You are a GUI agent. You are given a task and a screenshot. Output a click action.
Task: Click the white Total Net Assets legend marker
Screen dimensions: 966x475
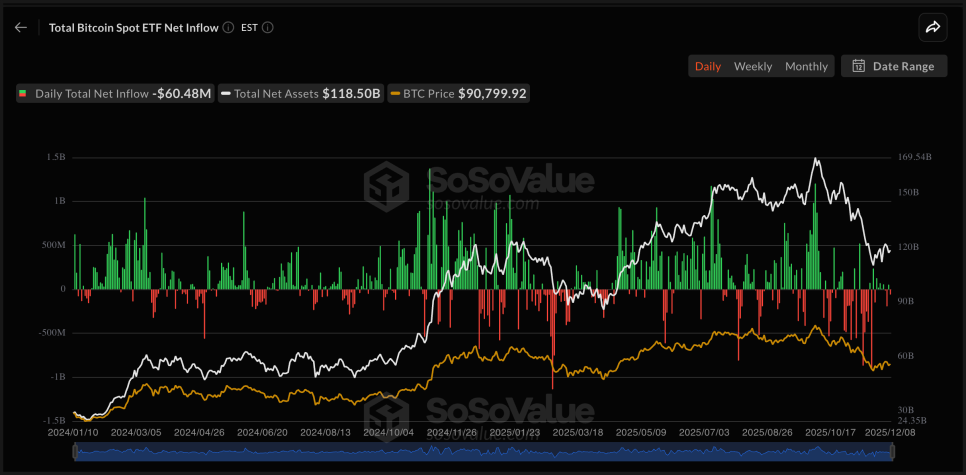227,94
